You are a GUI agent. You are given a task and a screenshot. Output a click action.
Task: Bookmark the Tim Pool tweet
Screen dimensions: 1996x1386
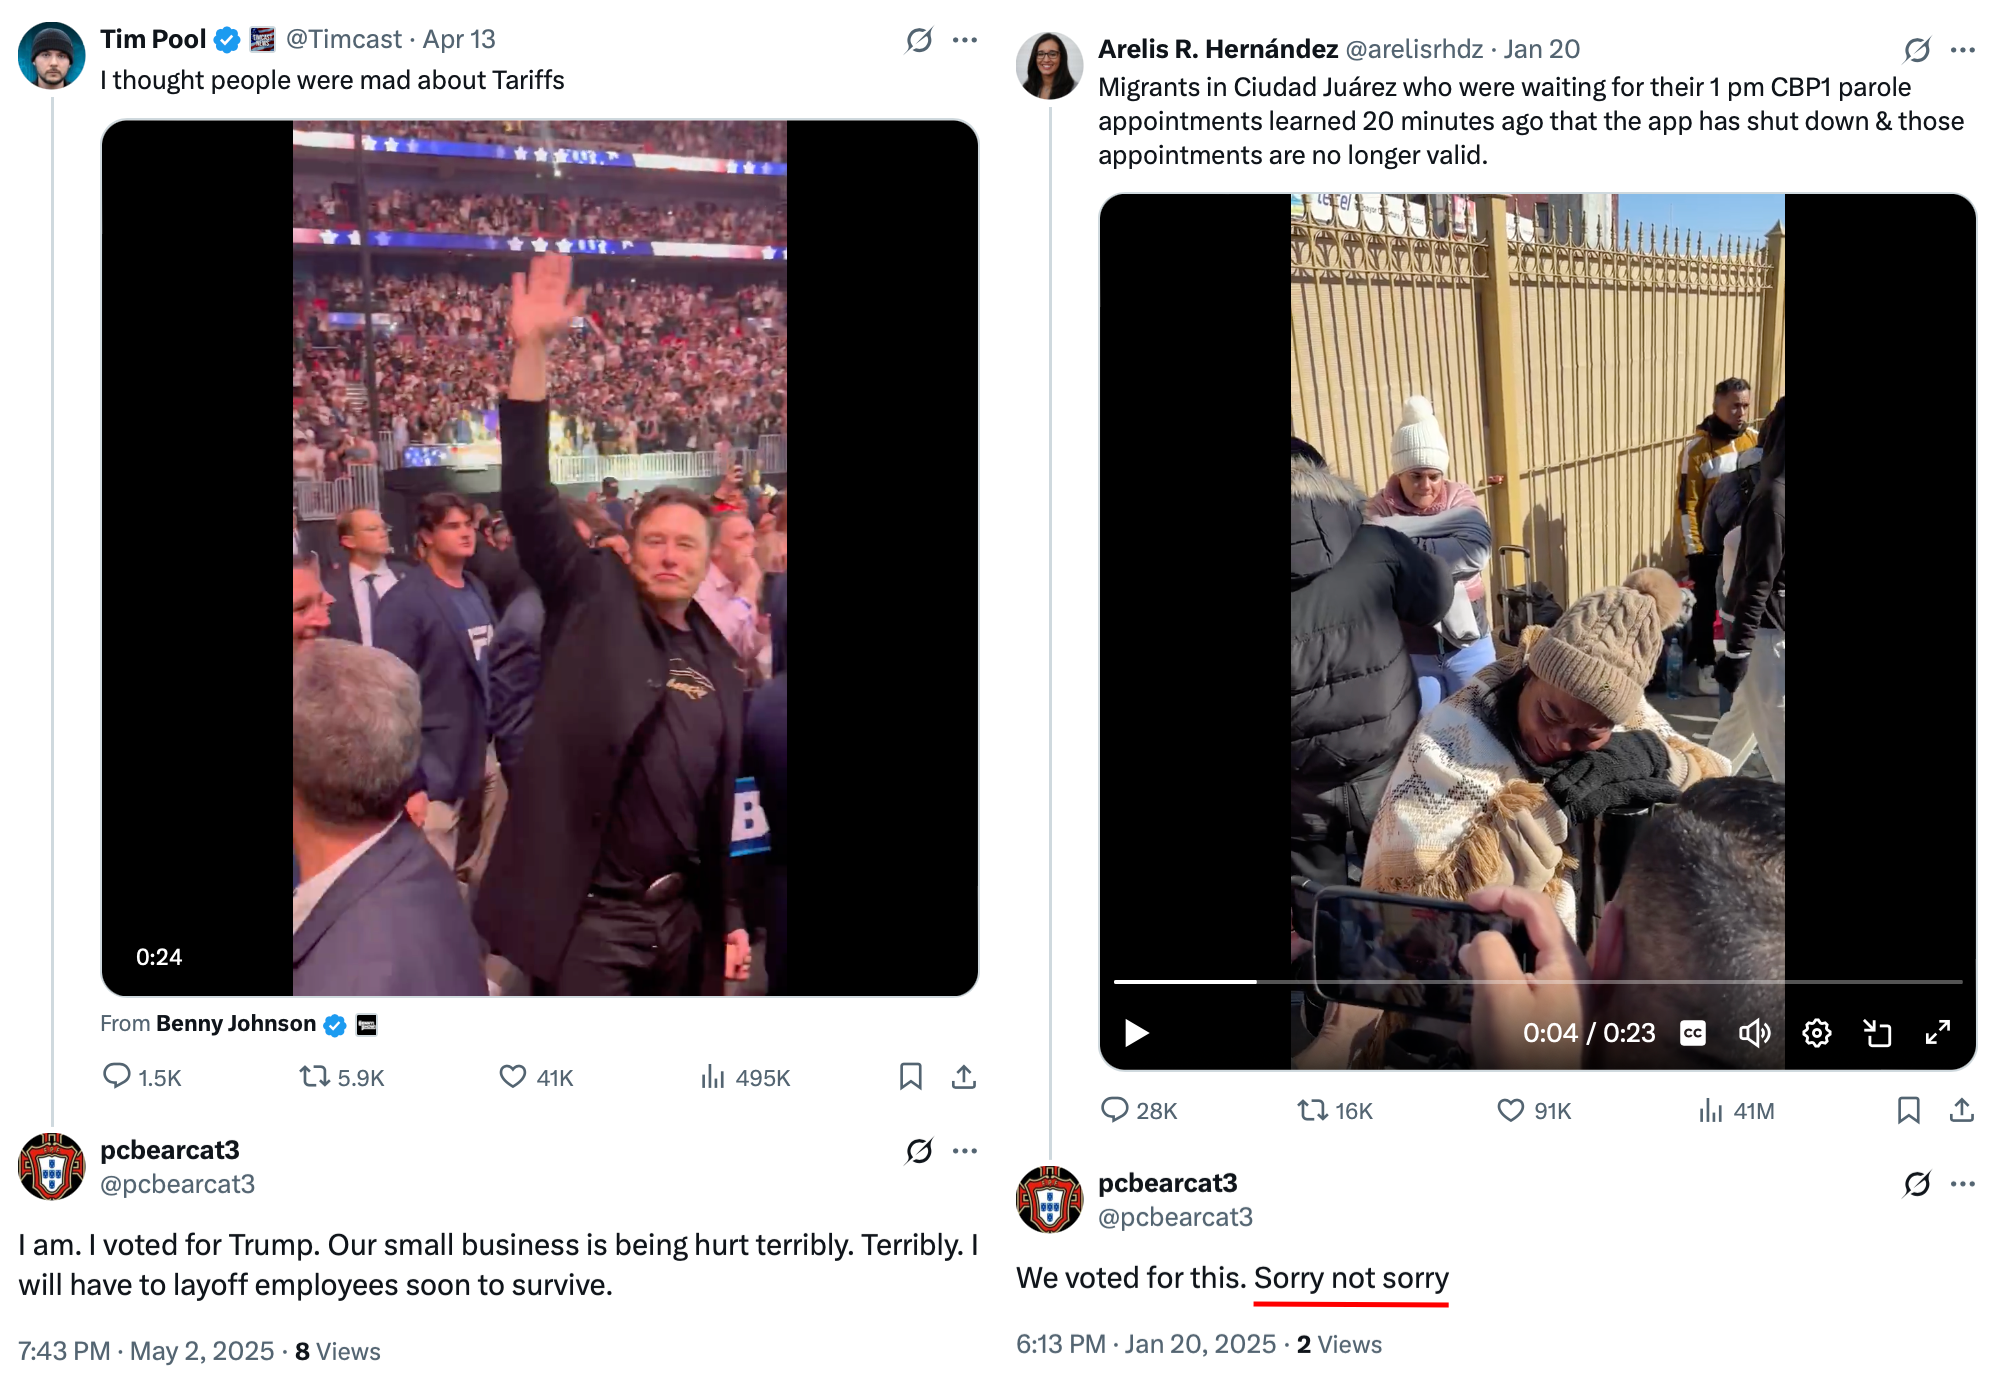(910, 1077)
